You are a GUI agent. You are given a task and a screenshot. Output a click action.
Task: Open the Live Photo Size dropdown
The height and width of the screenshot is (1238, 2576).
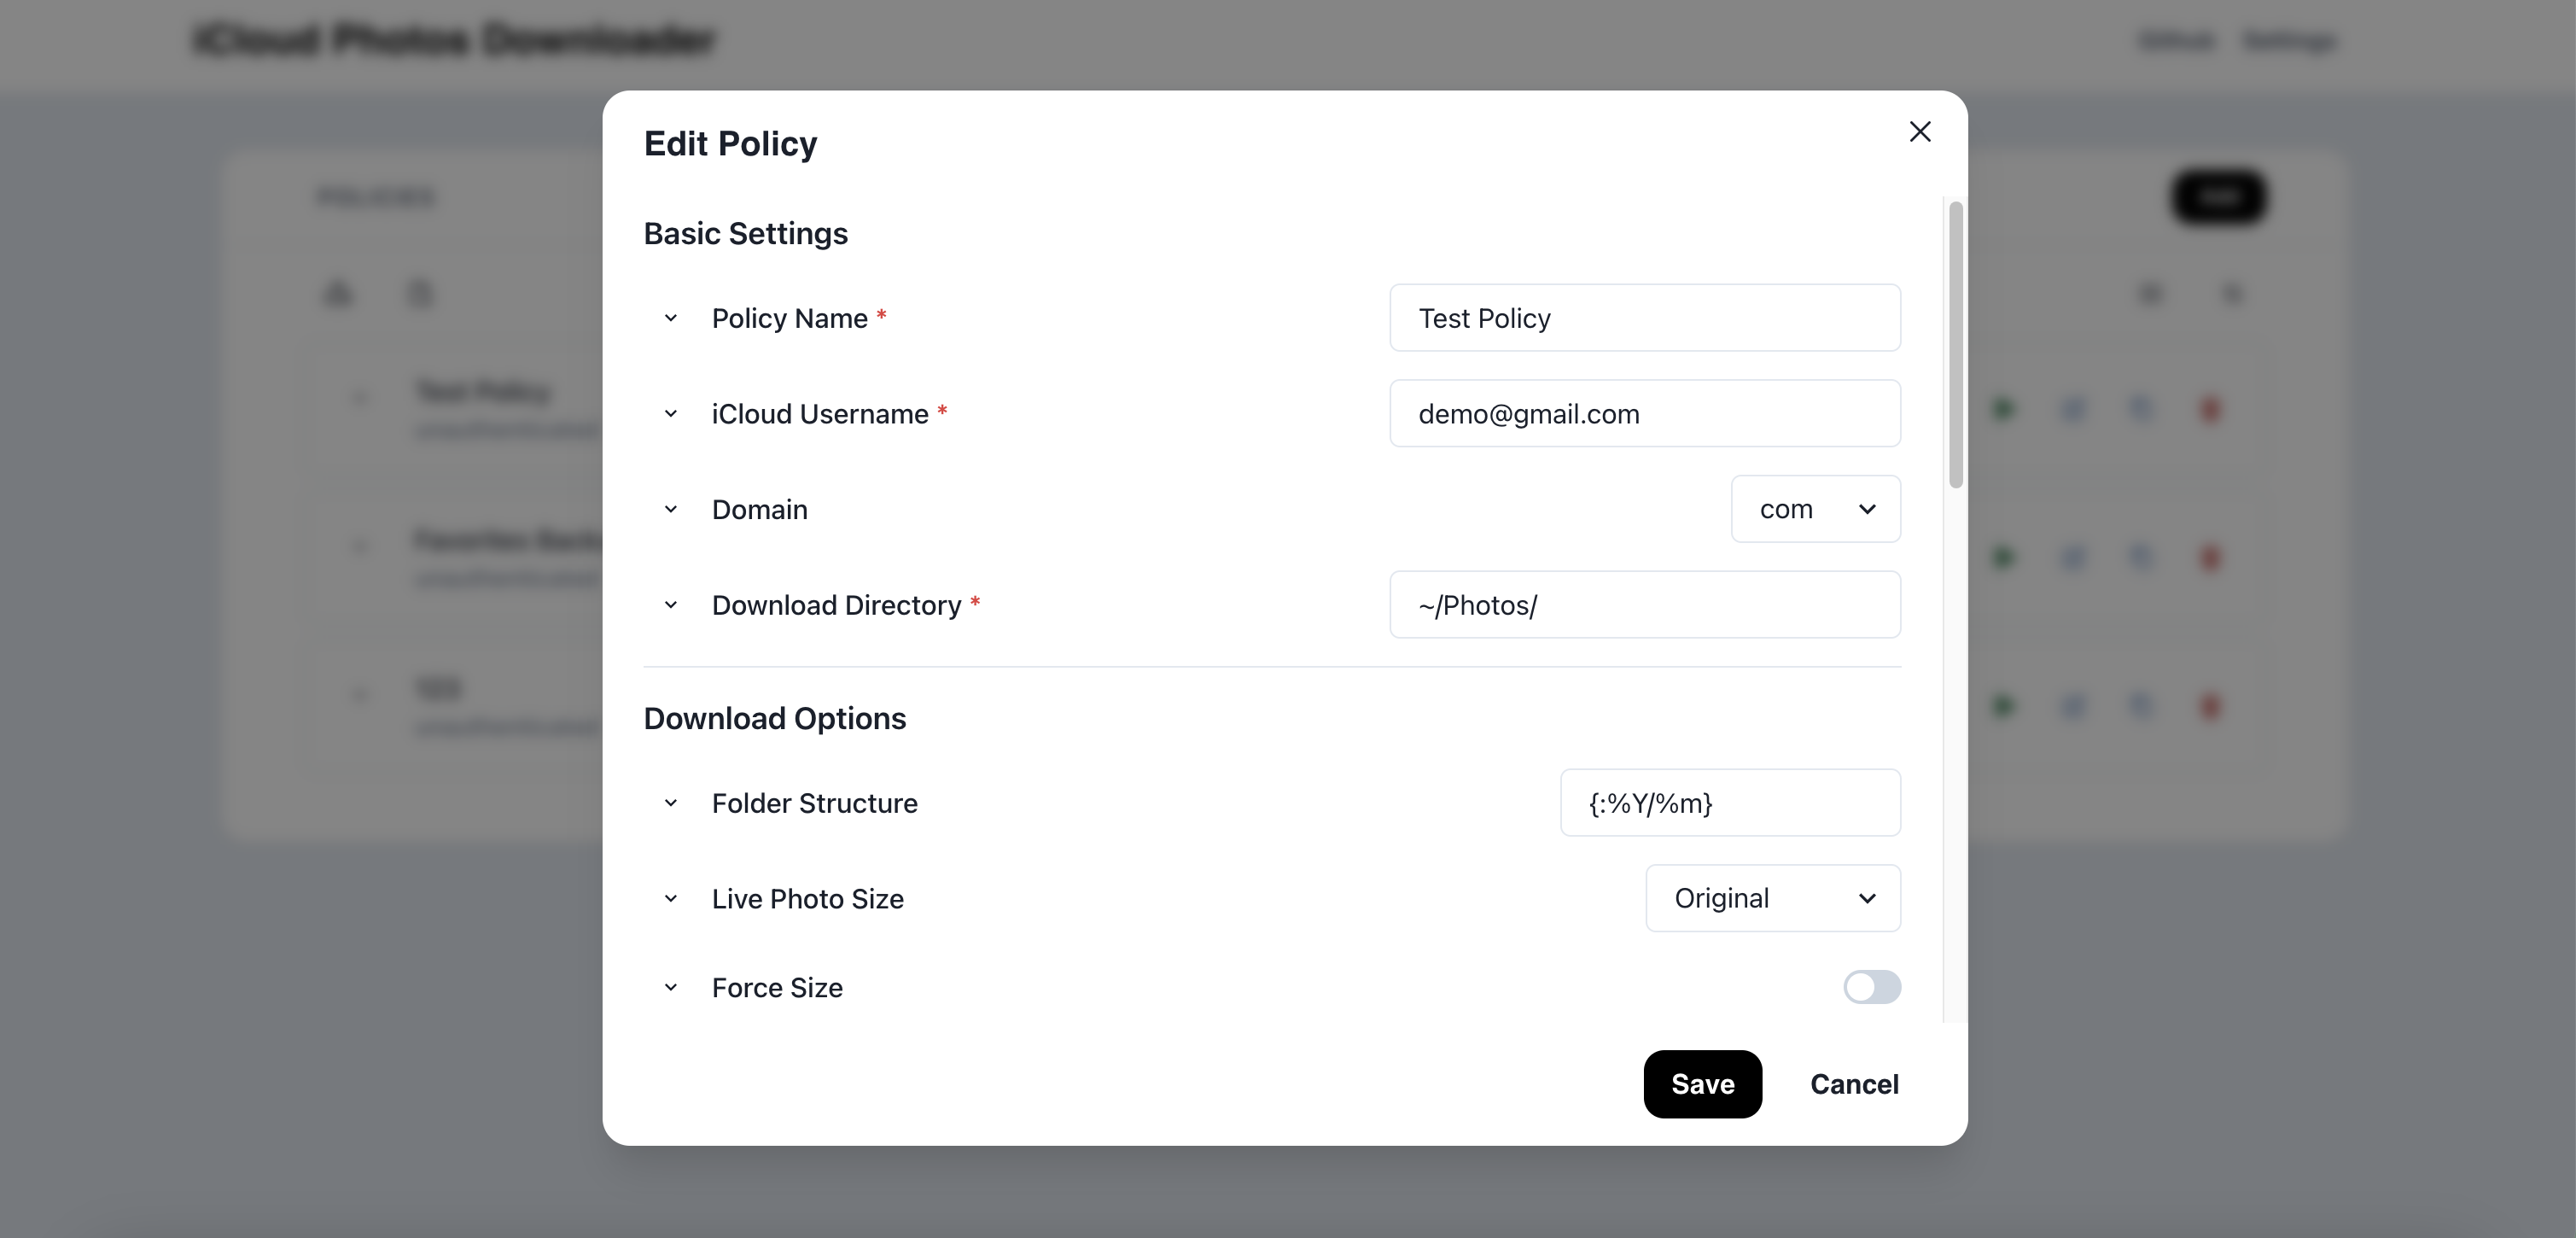[1772, 898]
